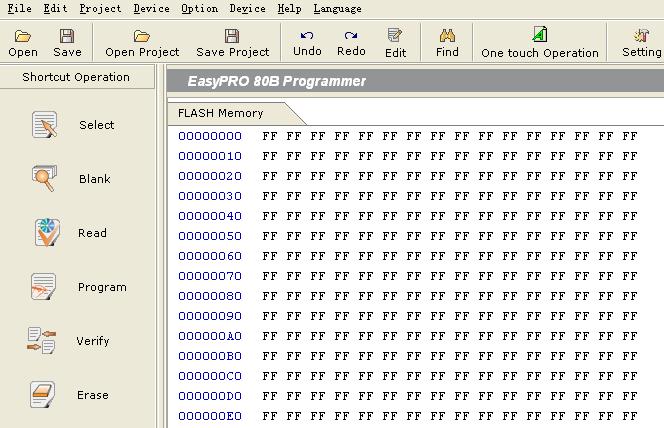This screenshot has width=664, height=428.
Task: Click the Setting tools icon
Action: click(641, 36)
